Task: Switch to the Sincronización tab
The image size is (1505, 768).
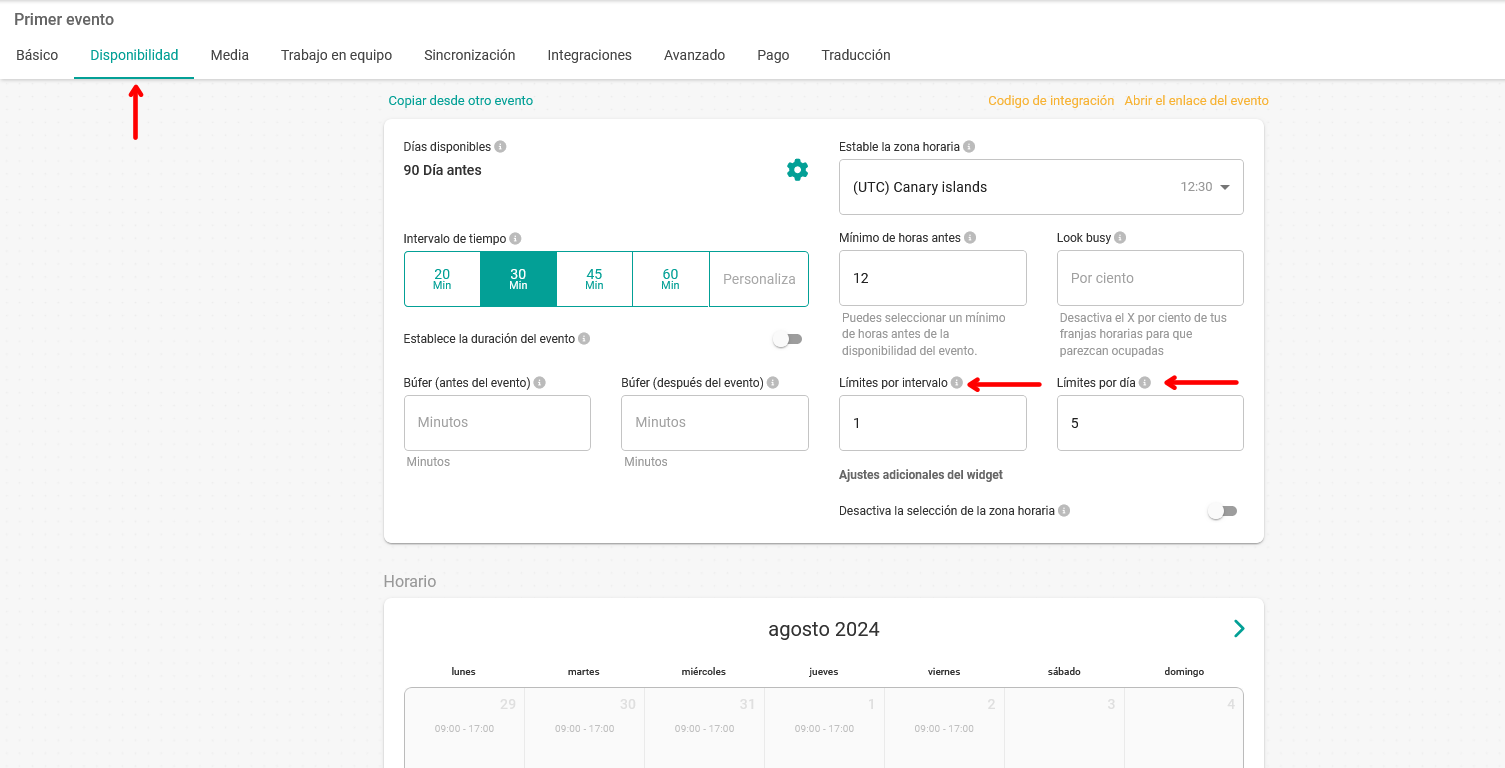Action: (469, 55)
